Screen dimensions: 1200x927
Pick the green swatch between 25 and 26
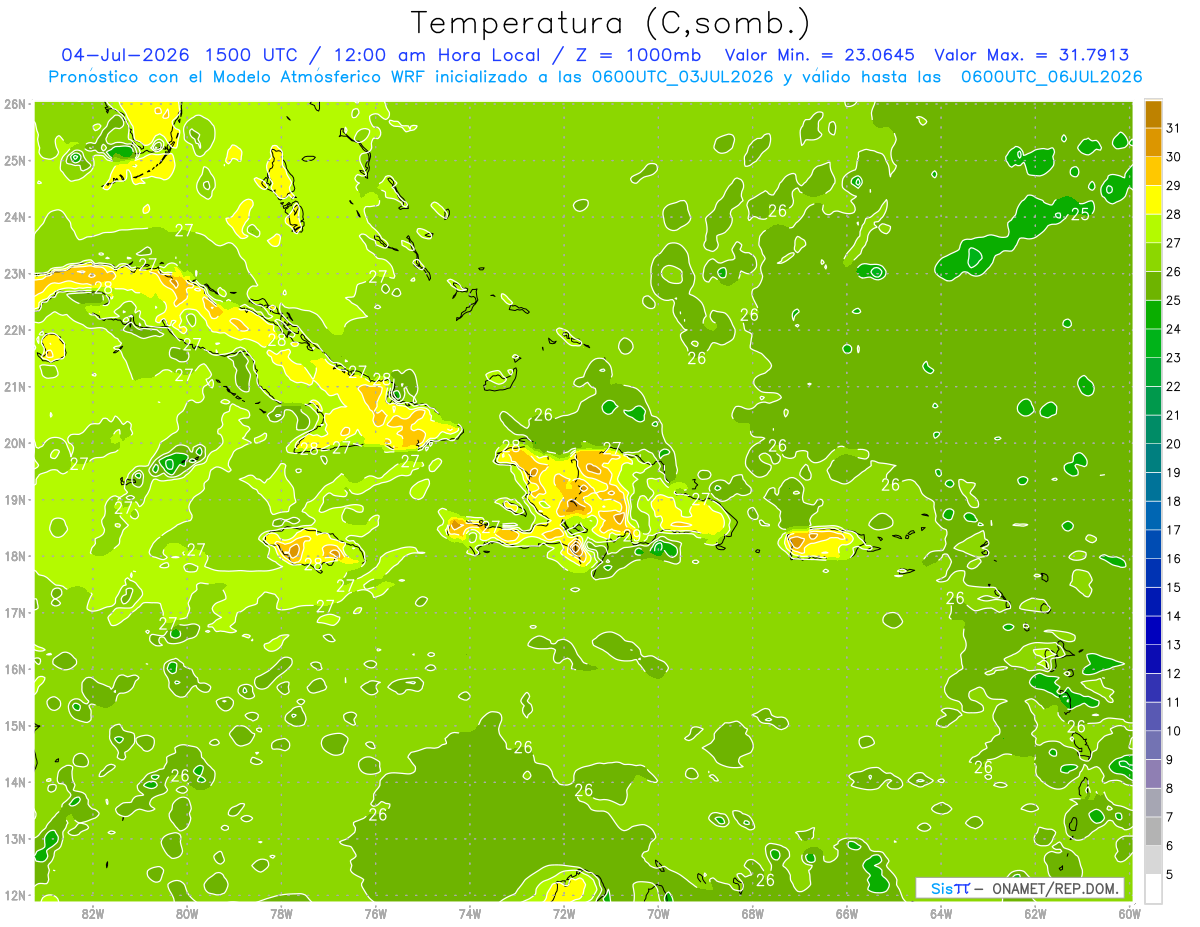coord(1153,286)
